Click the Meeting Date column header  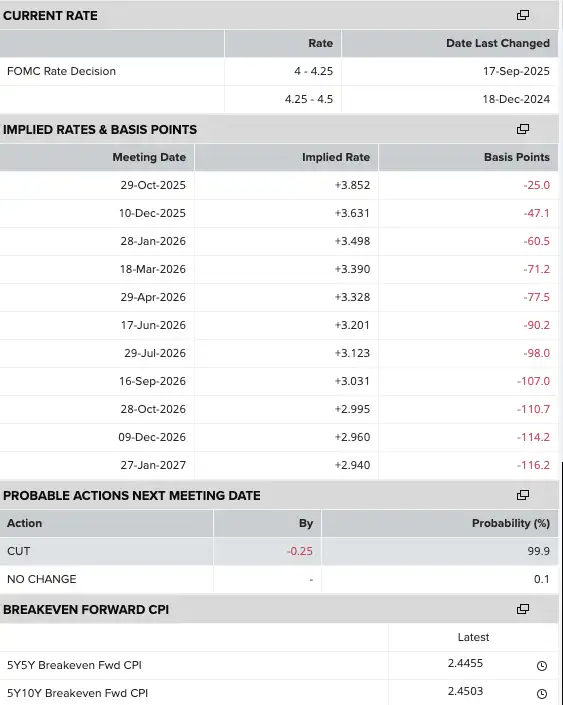point(149,157)
